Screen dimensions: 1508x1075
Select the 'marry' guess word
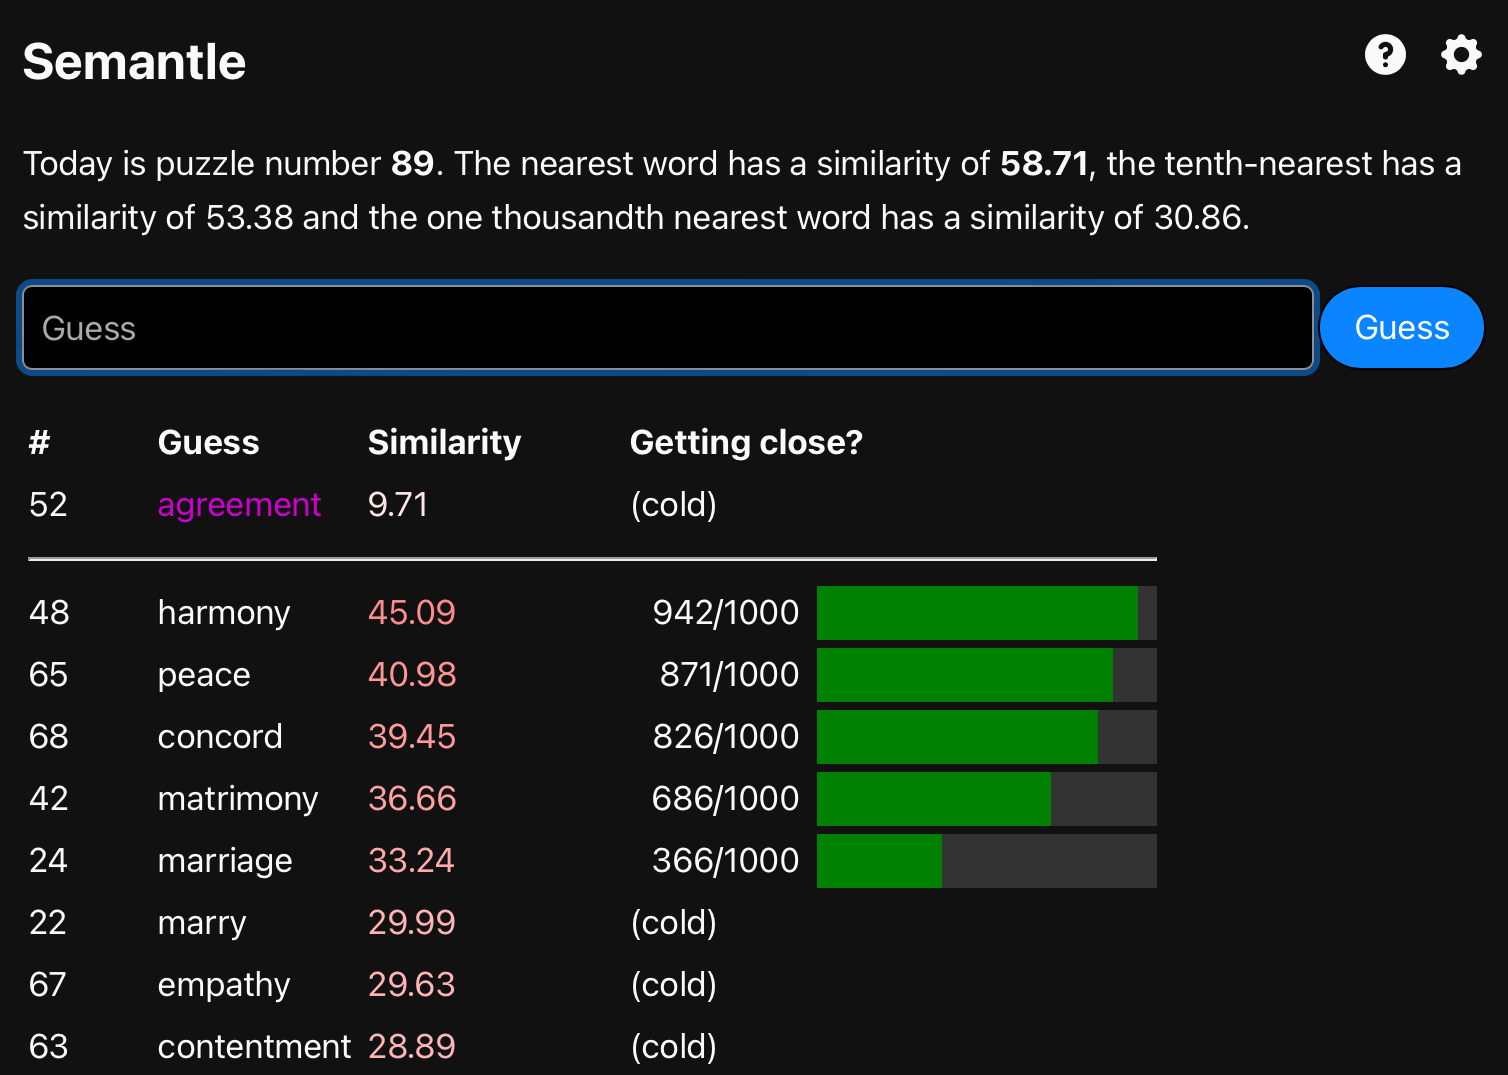(x=202, y=923)
